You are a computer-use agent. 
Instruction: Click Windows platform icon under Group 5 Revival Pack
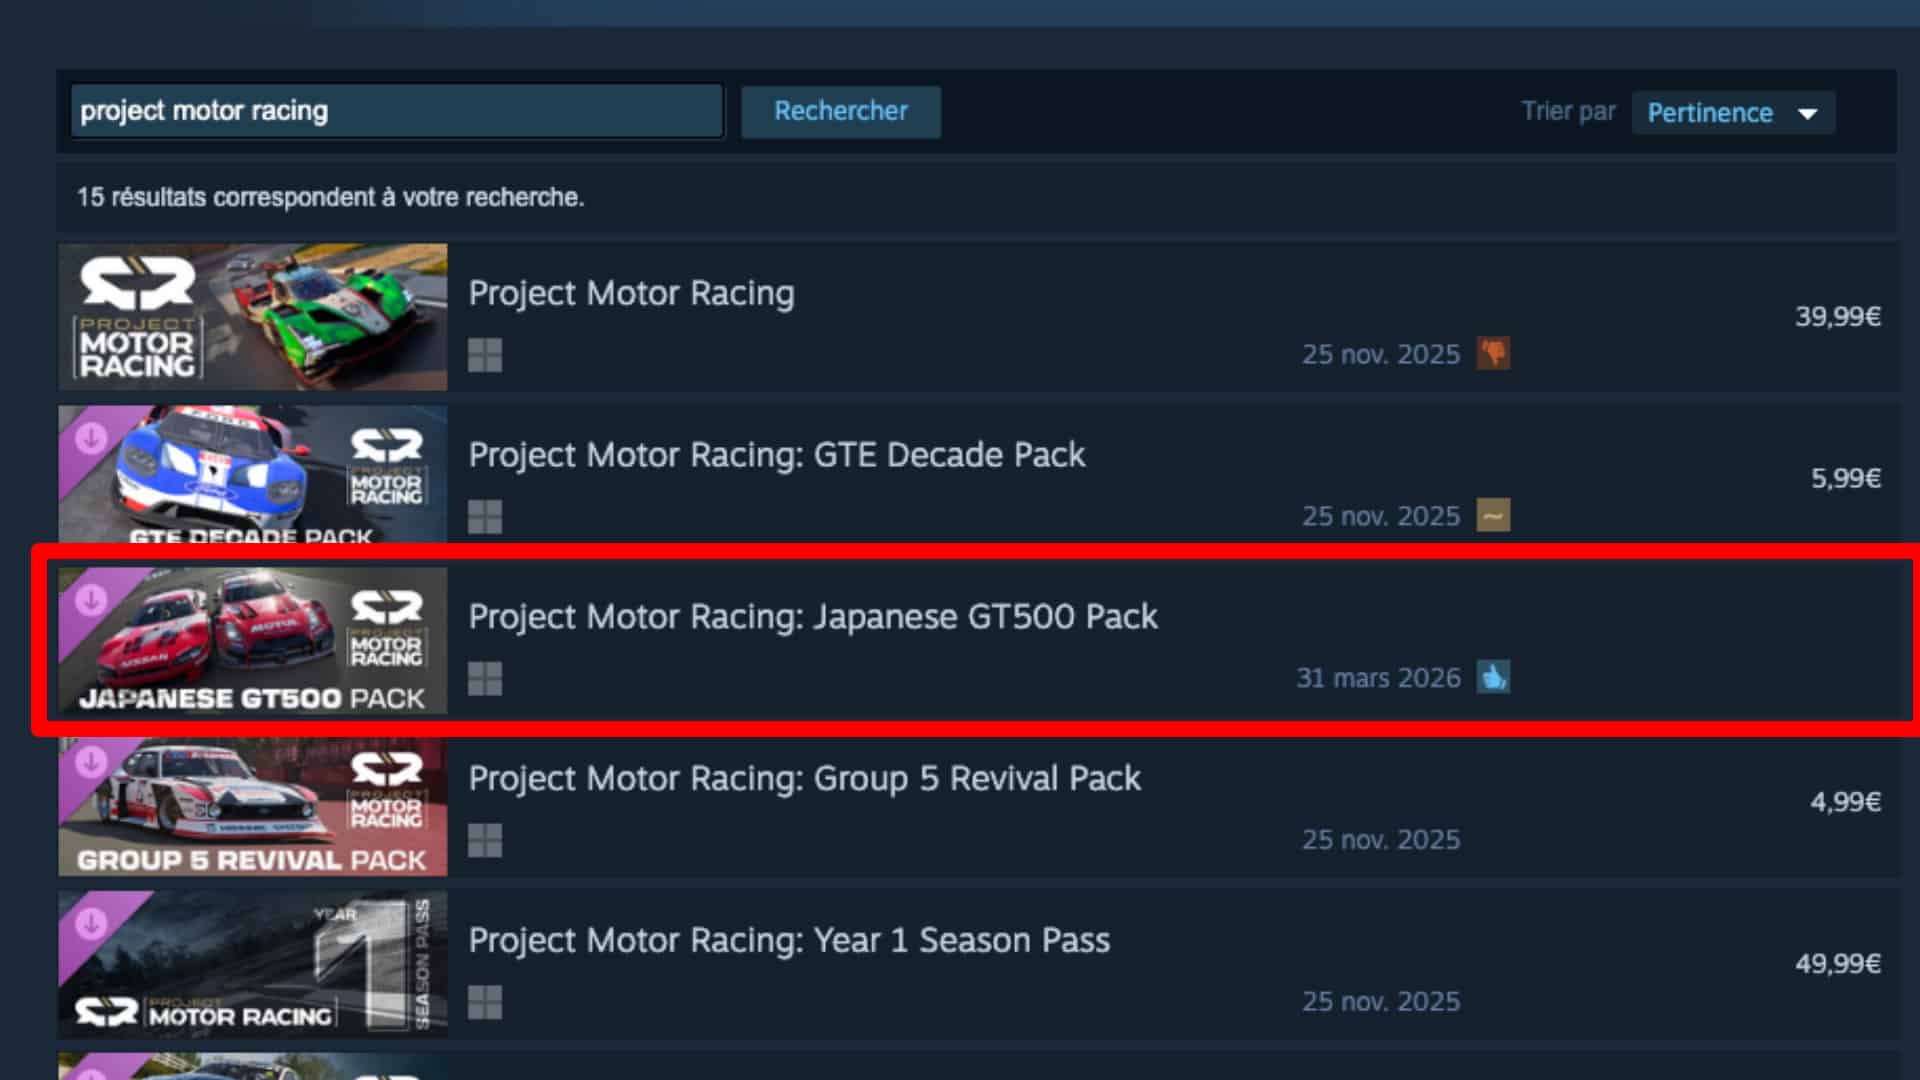(x=485, y=841)
